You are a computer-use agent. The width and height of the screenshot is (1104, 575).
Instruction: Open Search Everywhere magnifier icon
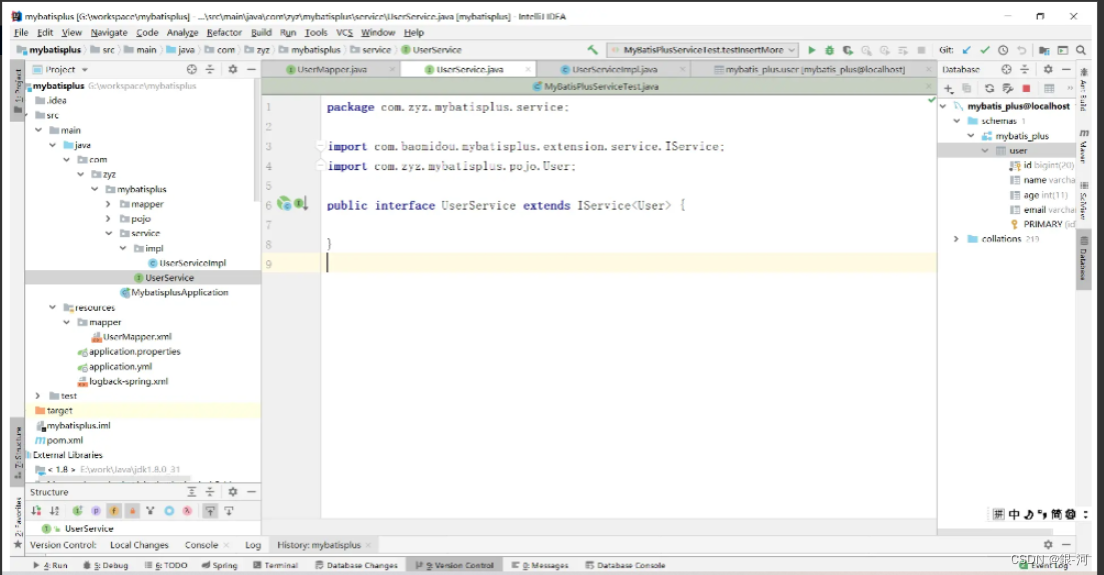coord(1081,50)
